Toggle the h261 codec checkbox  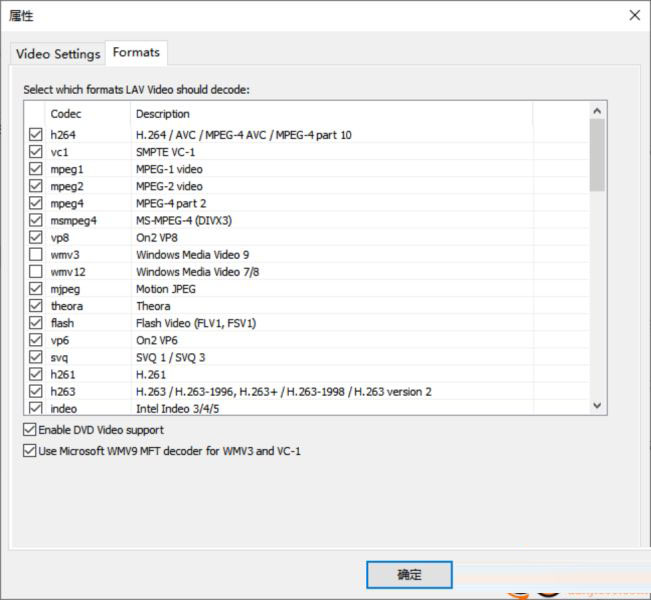click(36, 374)
